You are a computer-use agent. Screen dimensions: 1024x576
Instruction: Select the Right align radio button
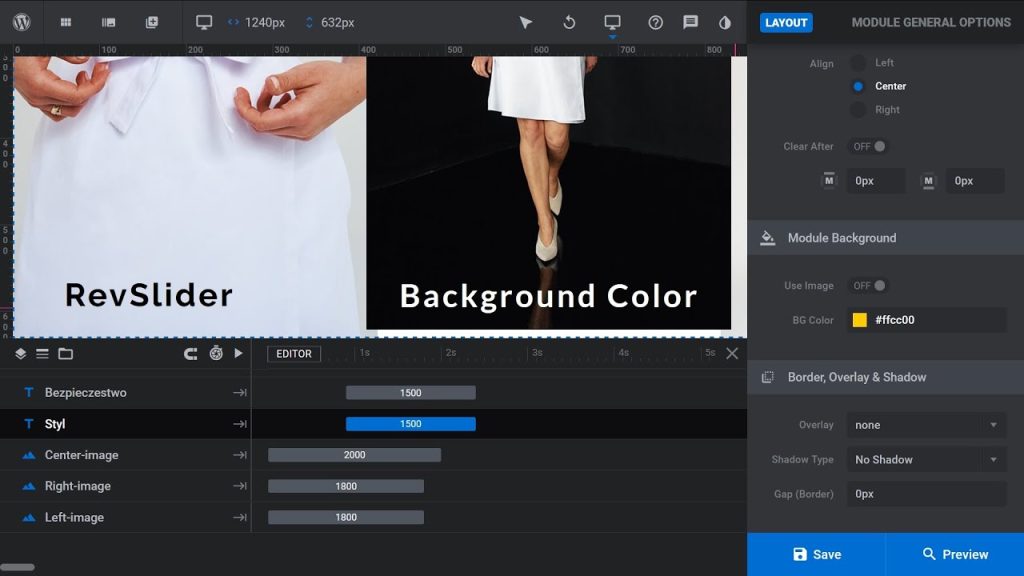click(858, 110)
